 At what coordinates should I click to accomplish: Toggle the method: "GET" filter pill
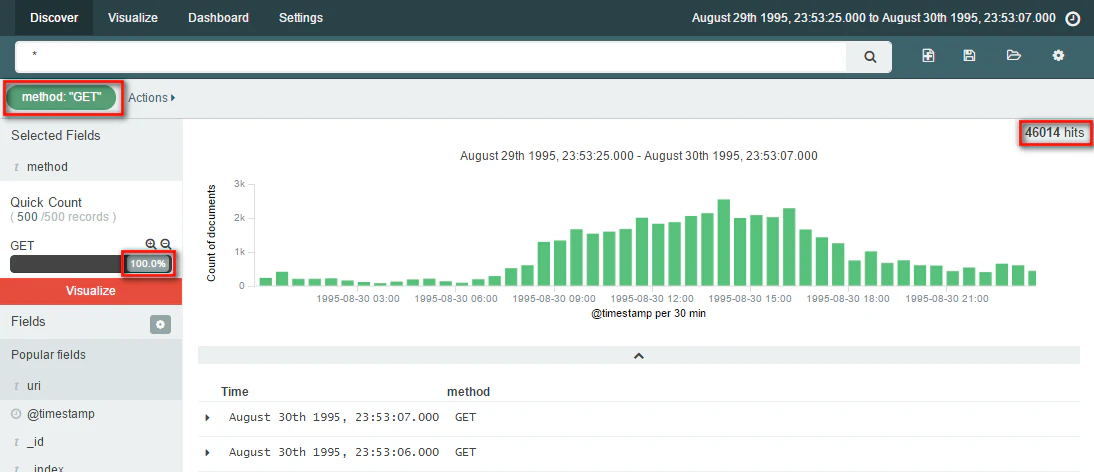[x=61, y=98]
